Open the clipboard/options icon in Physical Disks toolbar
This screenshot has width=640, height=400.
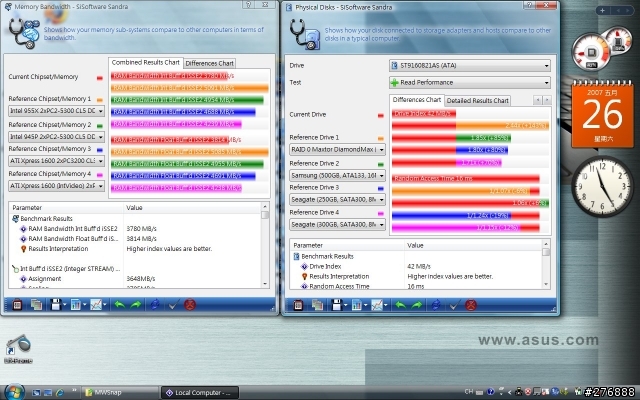pos(298,305)
